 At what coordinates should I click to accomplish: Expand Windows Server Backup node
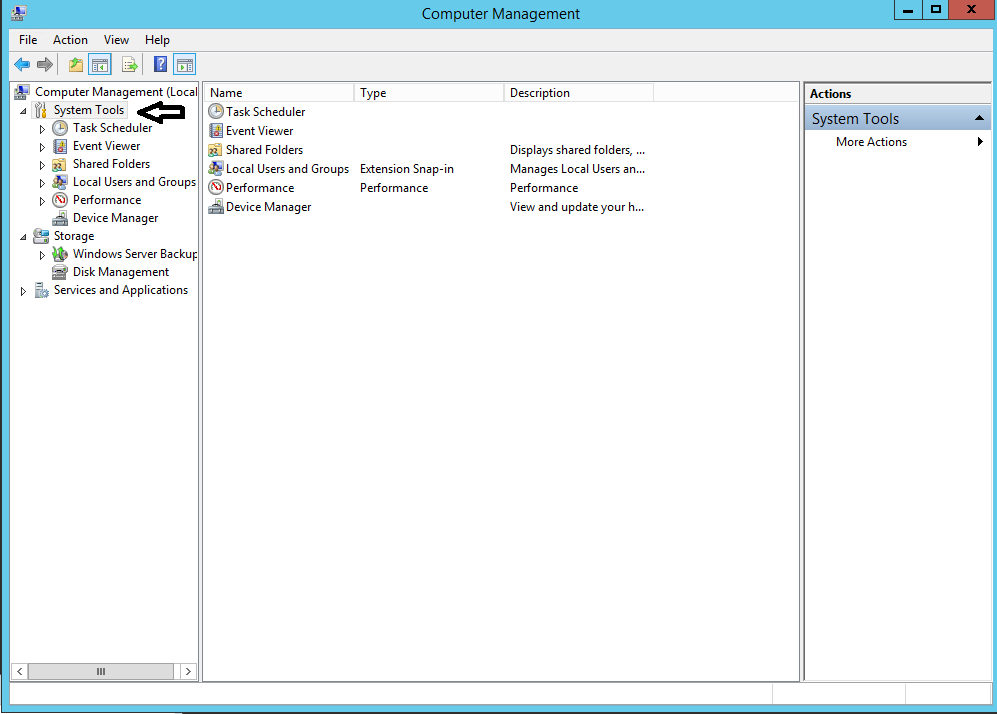coord(42,255)
